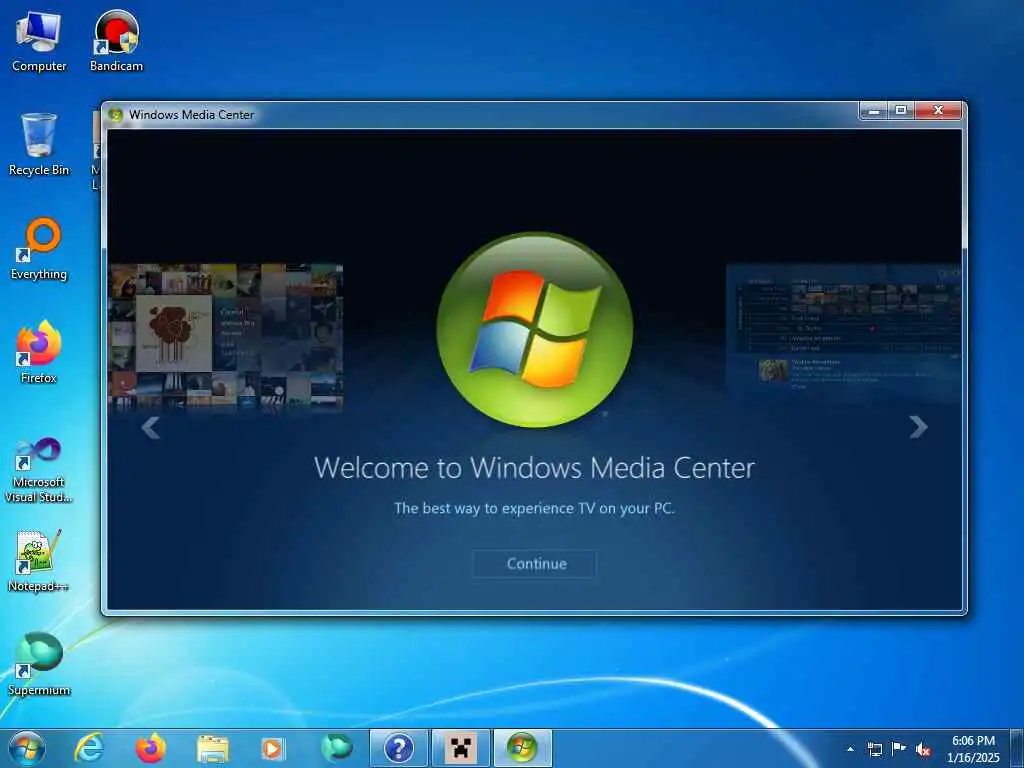Maximize the Windows Media Center window

coord(901,111)
